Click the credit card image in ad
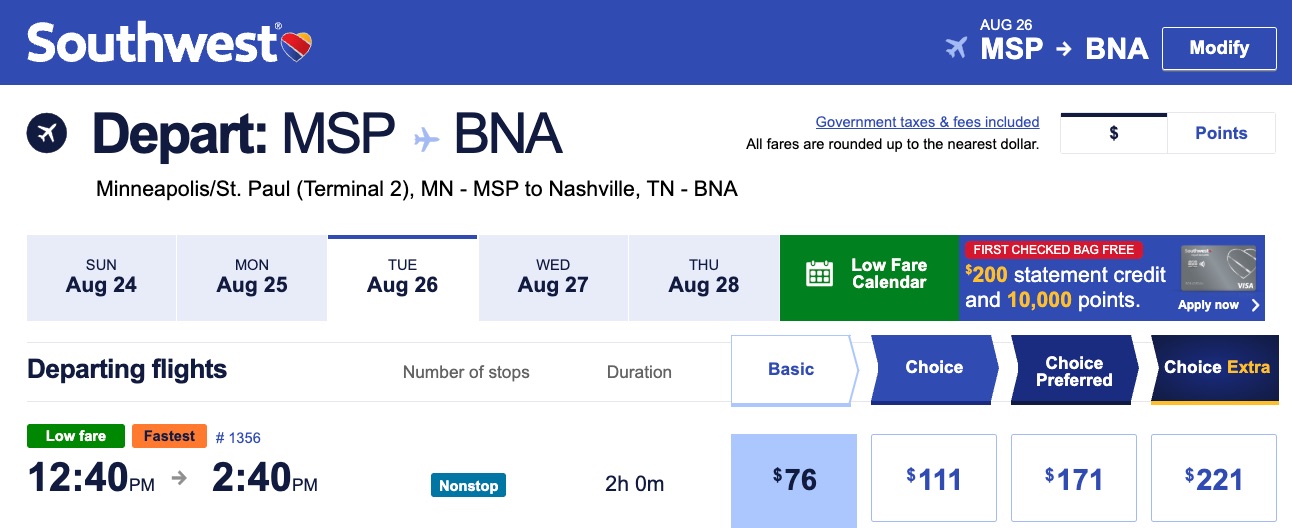 click(1220, 268)
